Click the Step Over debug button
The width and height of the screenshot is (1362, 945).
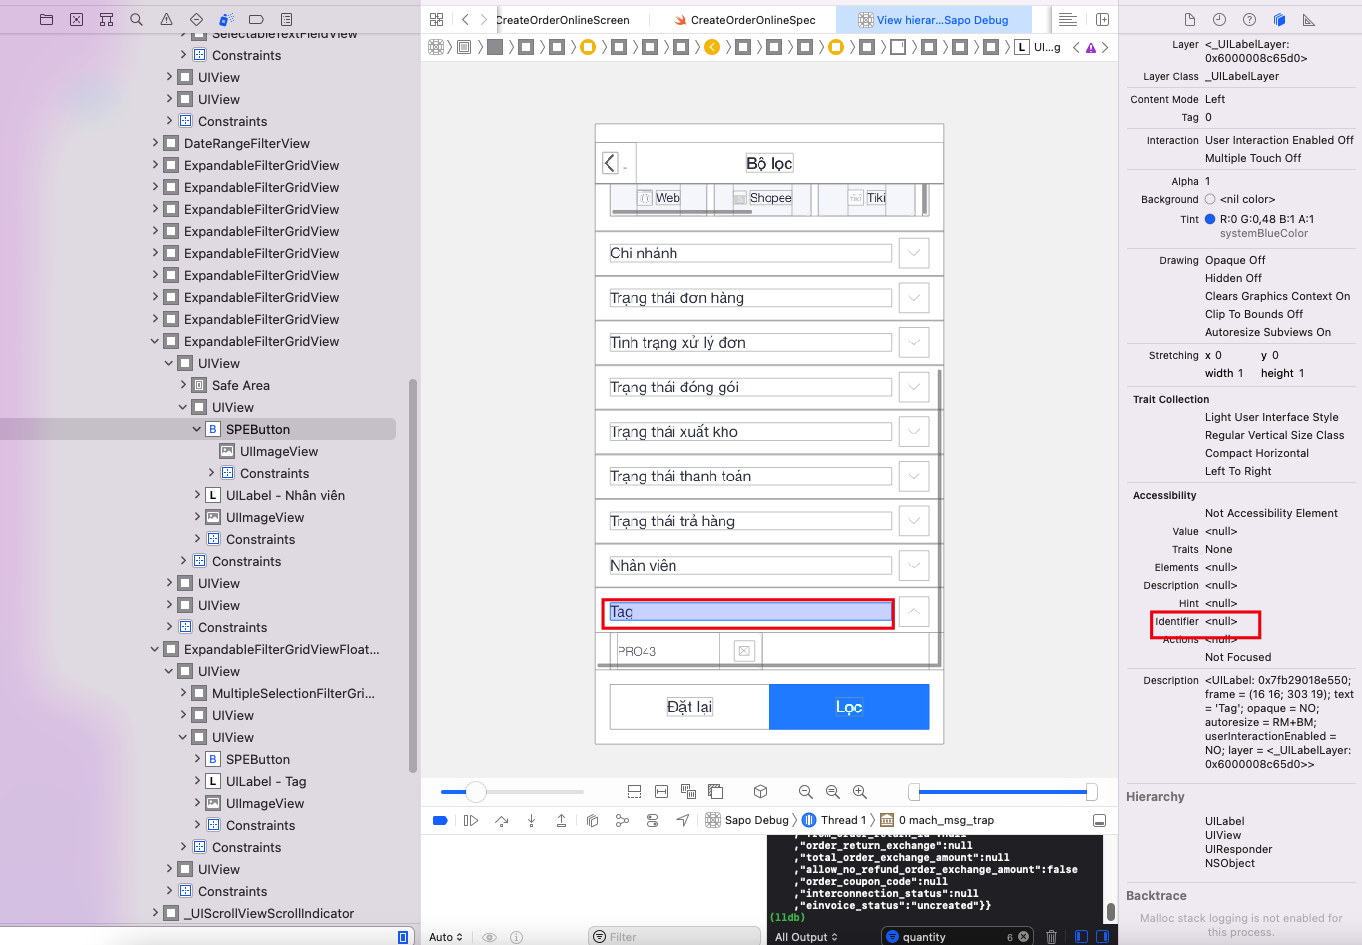(x=501, y=820)
